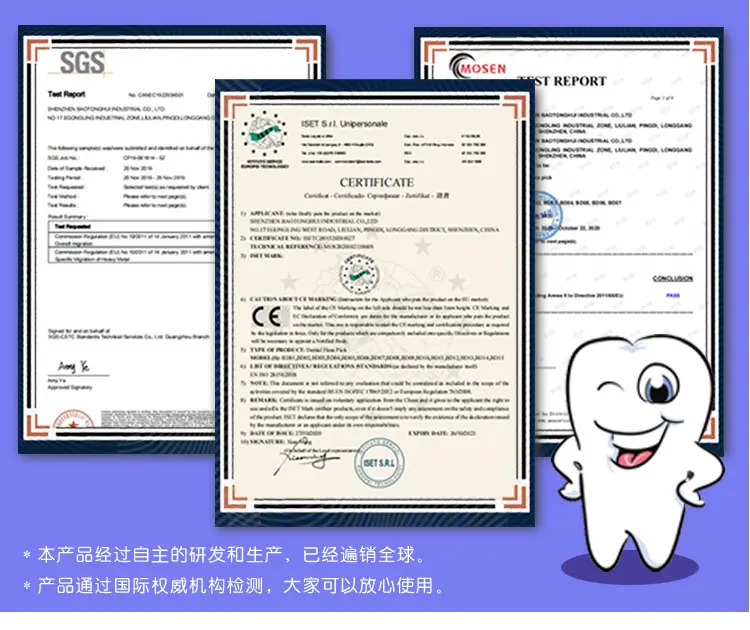Click the 'CONCLUSION' label on MOSEN report
Viewport: 750px width, 630px height.
coord(673,278)
